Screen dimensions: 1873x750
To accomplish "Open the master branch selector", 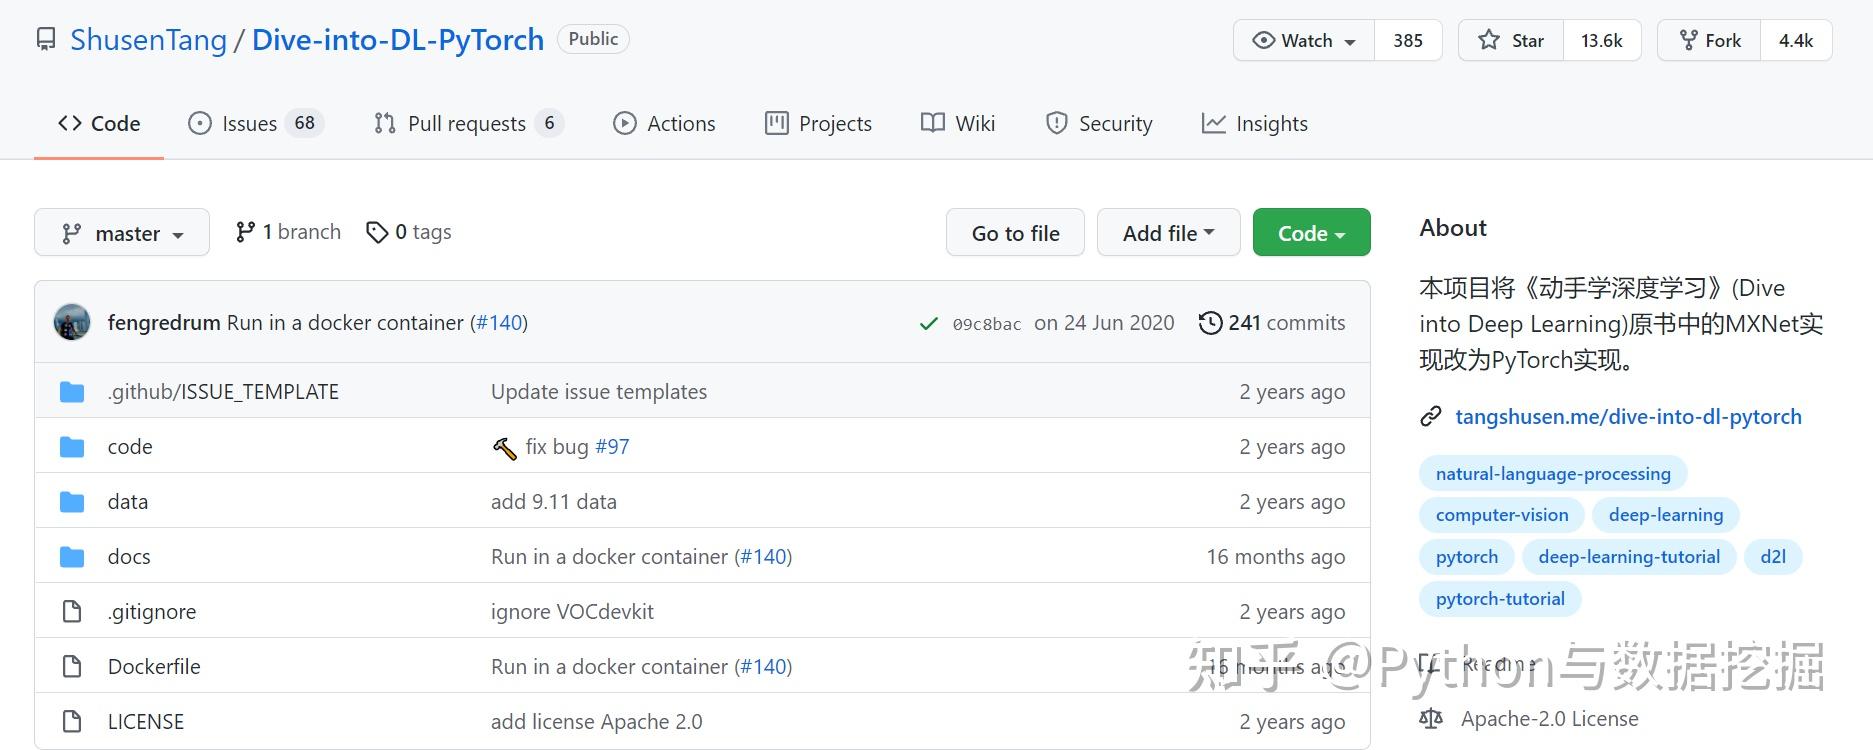I will (x=122, y=233).
